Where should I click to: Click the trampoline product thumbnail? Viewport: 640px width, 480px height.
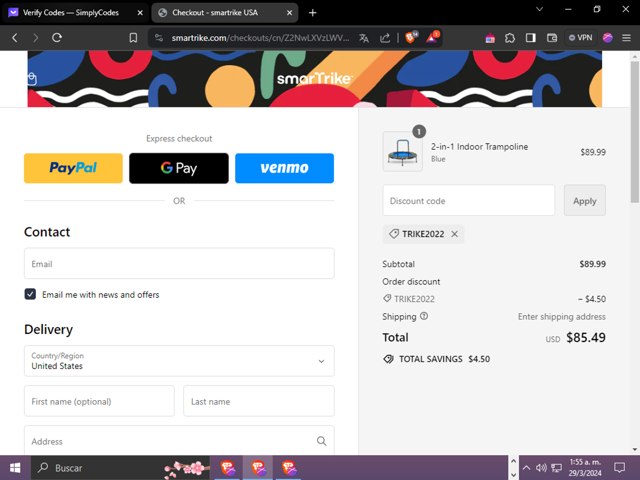[x=402, y=151]
